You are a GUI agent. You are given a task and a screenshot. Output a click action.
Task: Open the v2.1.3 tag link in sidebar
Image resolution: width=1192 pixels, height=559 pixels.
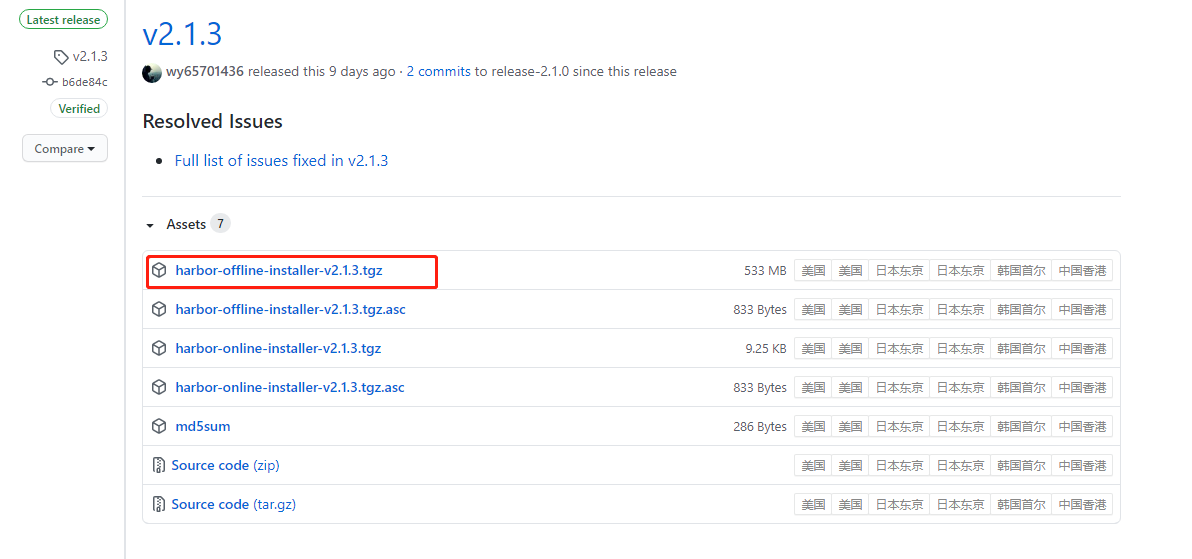click(90, 56)
